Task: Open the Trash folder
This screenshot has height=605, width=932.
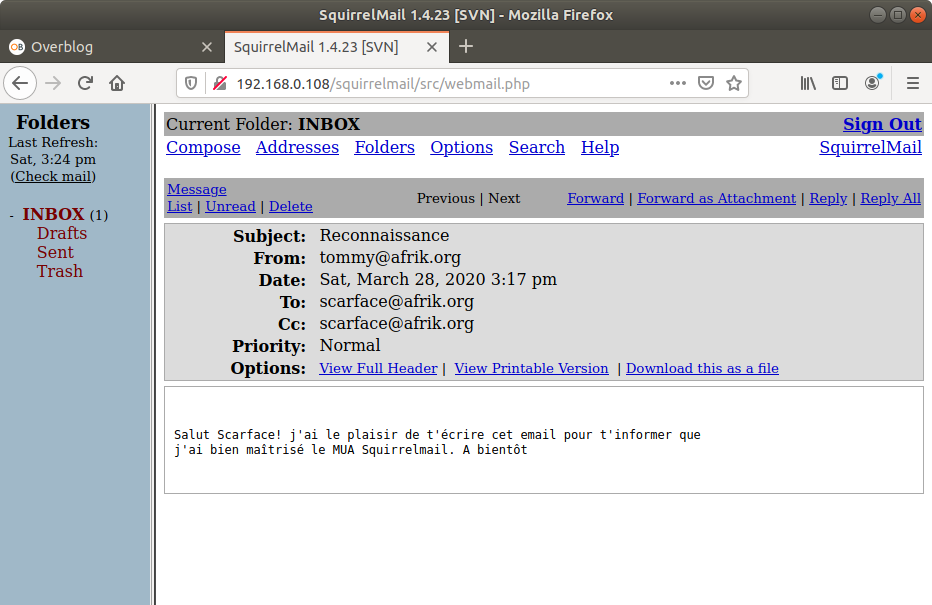Action: click(59, 271)
